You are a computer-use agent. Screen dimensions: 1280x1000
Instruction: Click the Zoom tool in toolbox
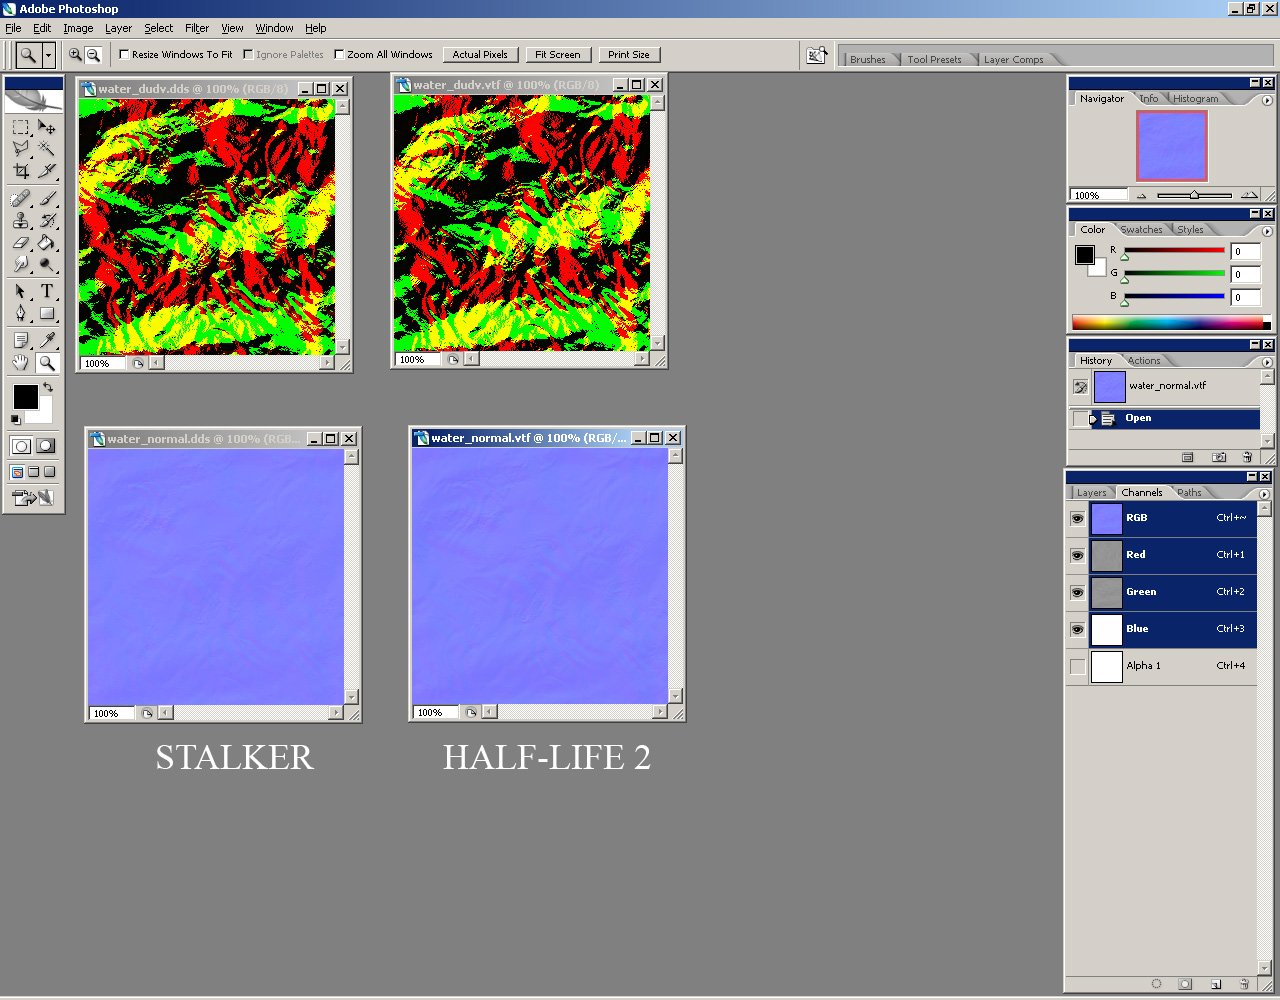(46, 363)
